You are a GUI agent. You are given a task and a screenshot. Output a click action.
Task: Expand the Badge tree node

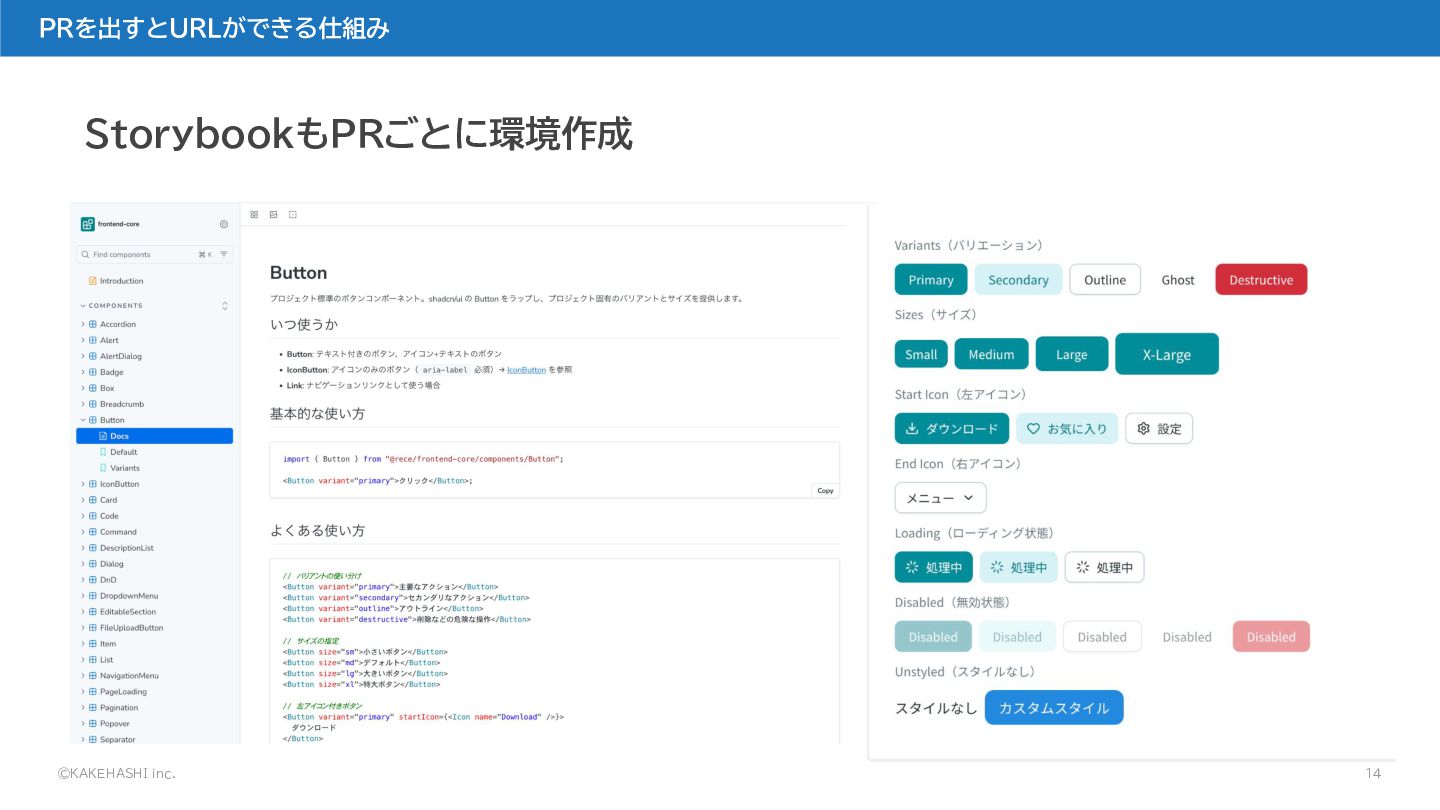pyautogui.click(x=83, y=372)
